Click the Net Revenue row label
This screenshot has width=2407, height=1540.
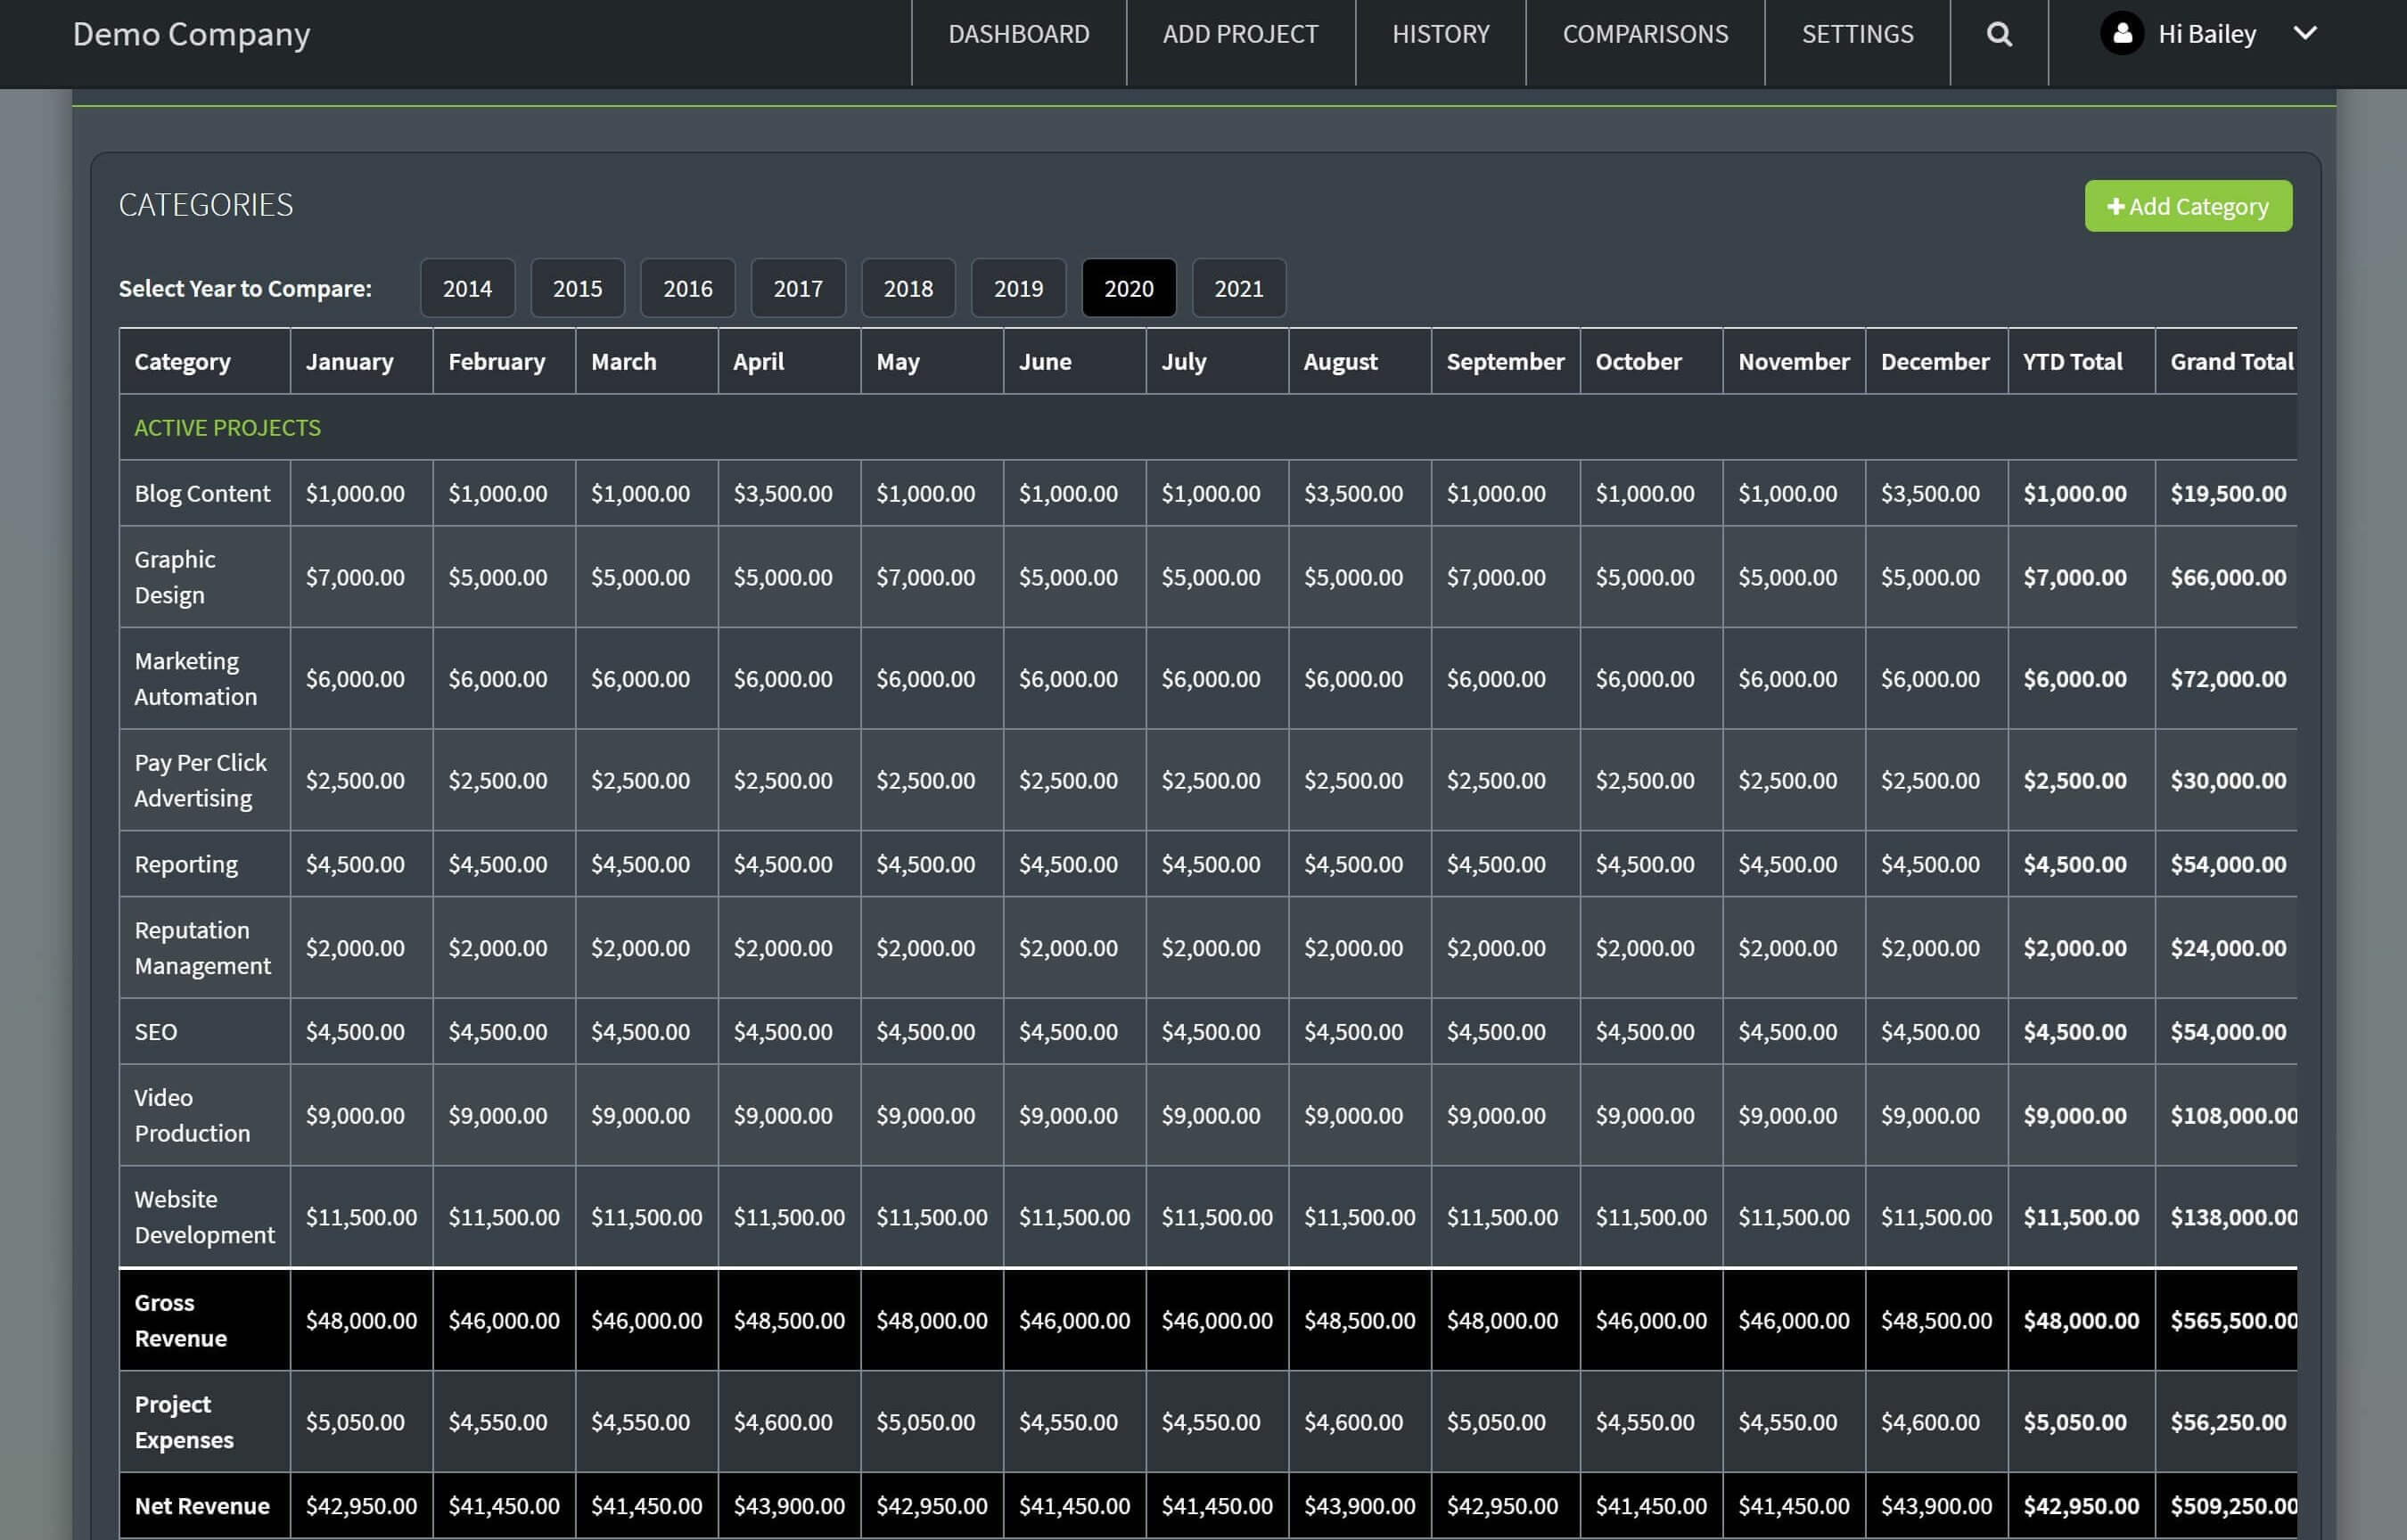(202, 1505)
